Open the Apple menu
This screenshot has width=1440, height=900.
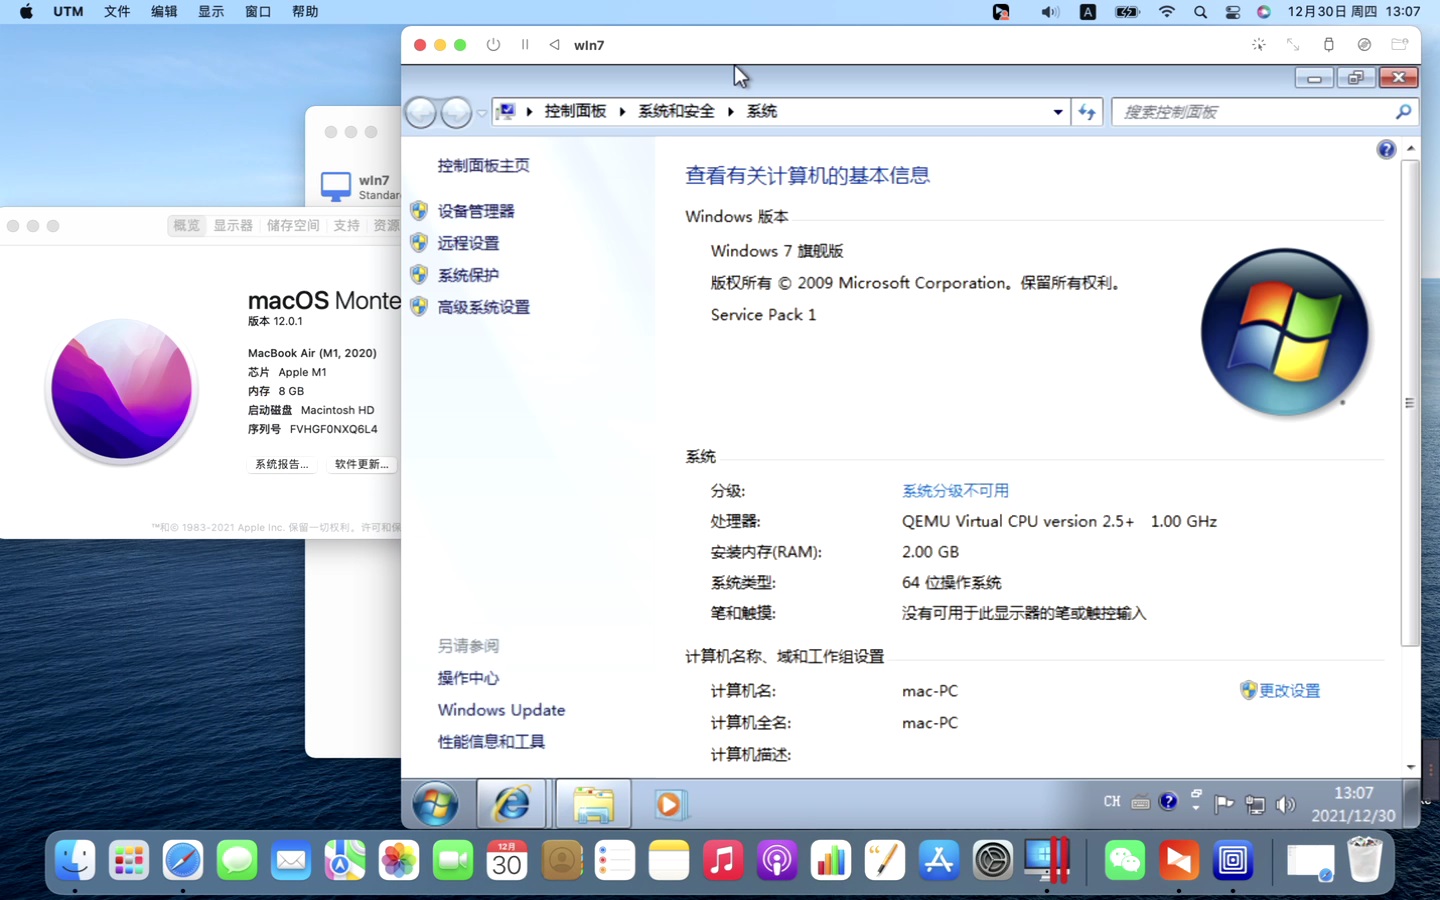(x=26, y=12)
